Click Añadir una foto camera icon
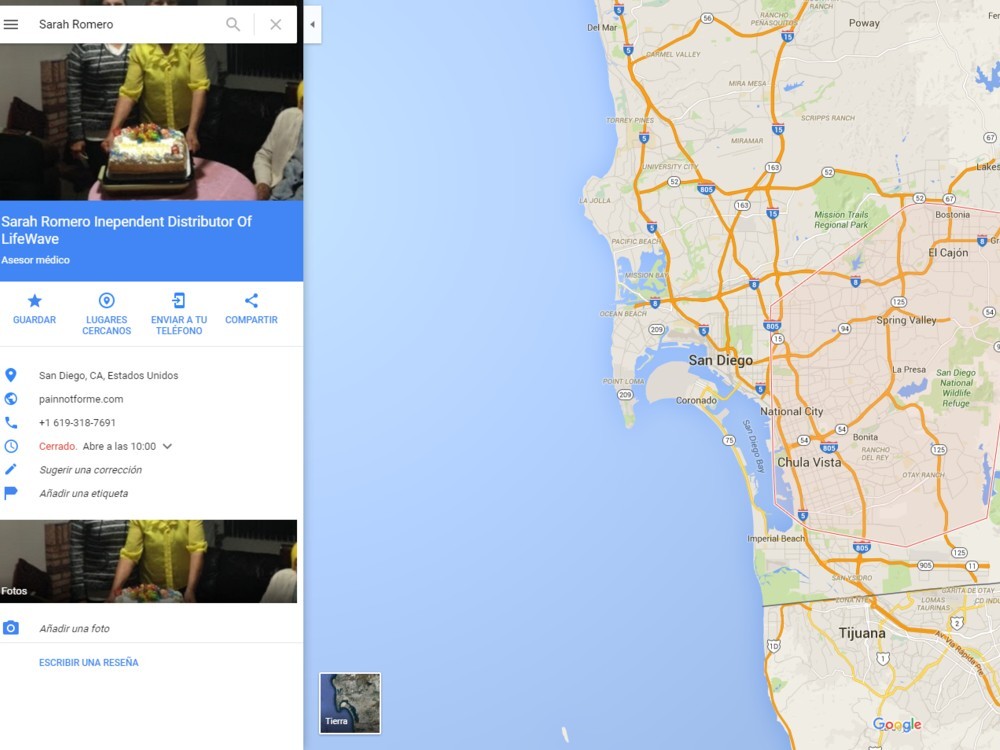The width and height of the screenshot is (1000, 750). [x=11, y=628]
